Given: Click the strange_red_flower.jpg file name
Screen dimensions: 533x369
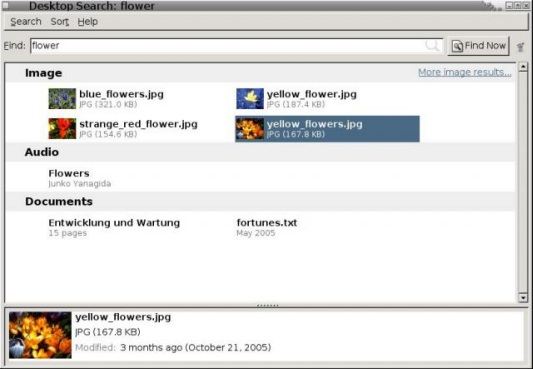Looking at the screenshot, I should pos(138,124).
